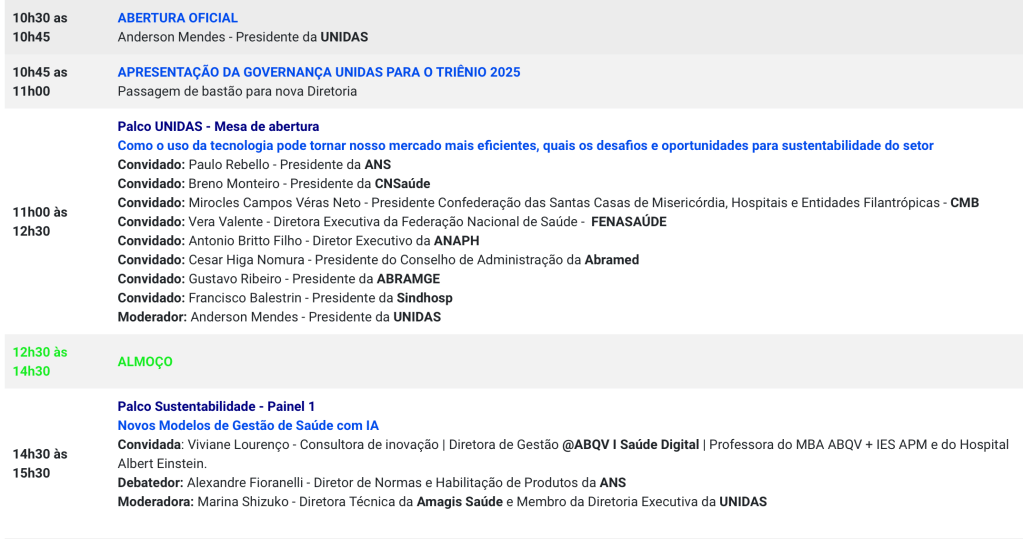Click guest Paulo Rebello, Presidente da ANS
This screenshot has height=539, width=1023.
tap(254, 164)
